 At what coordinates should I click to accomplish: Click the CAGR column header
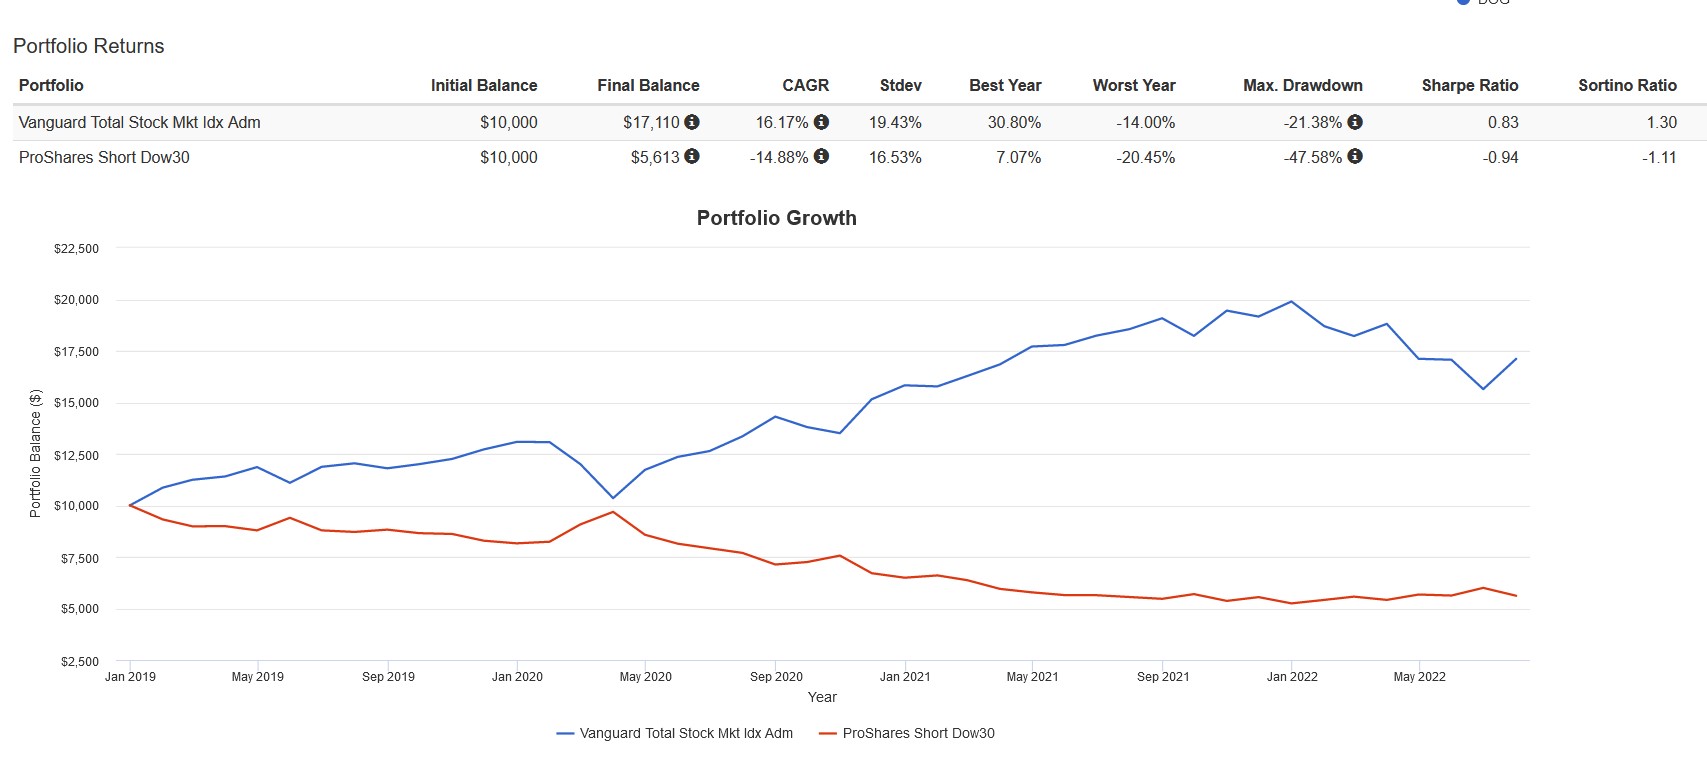pos(805,85)
